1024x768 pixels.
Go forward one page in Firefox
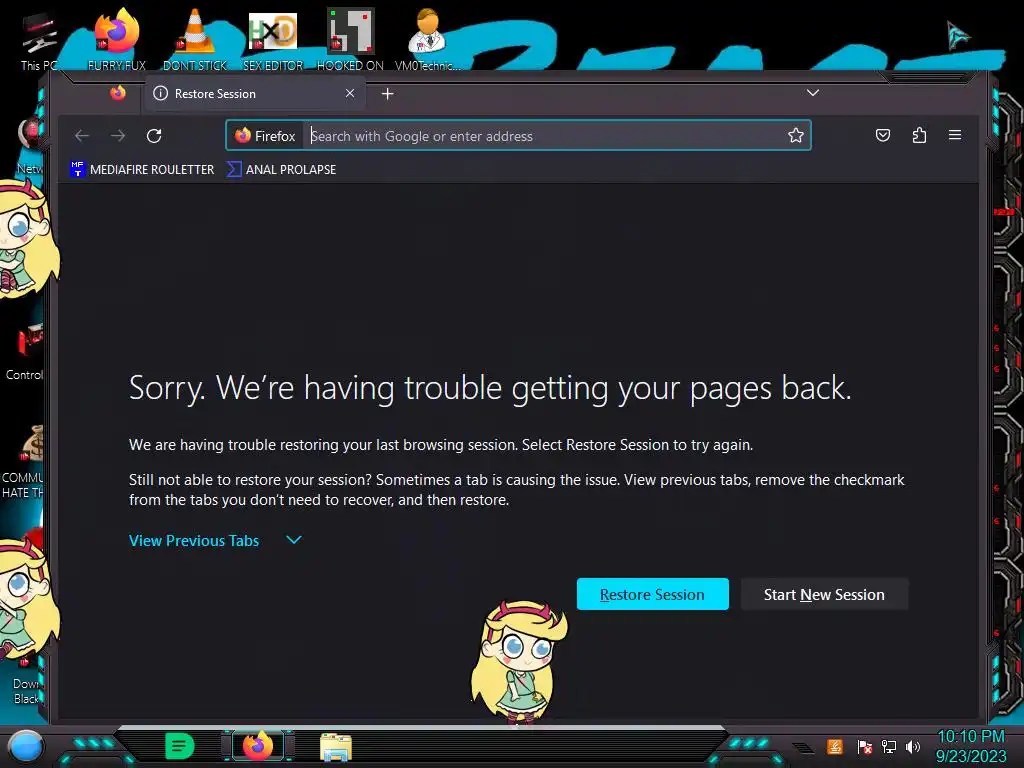tap(118, 136)
